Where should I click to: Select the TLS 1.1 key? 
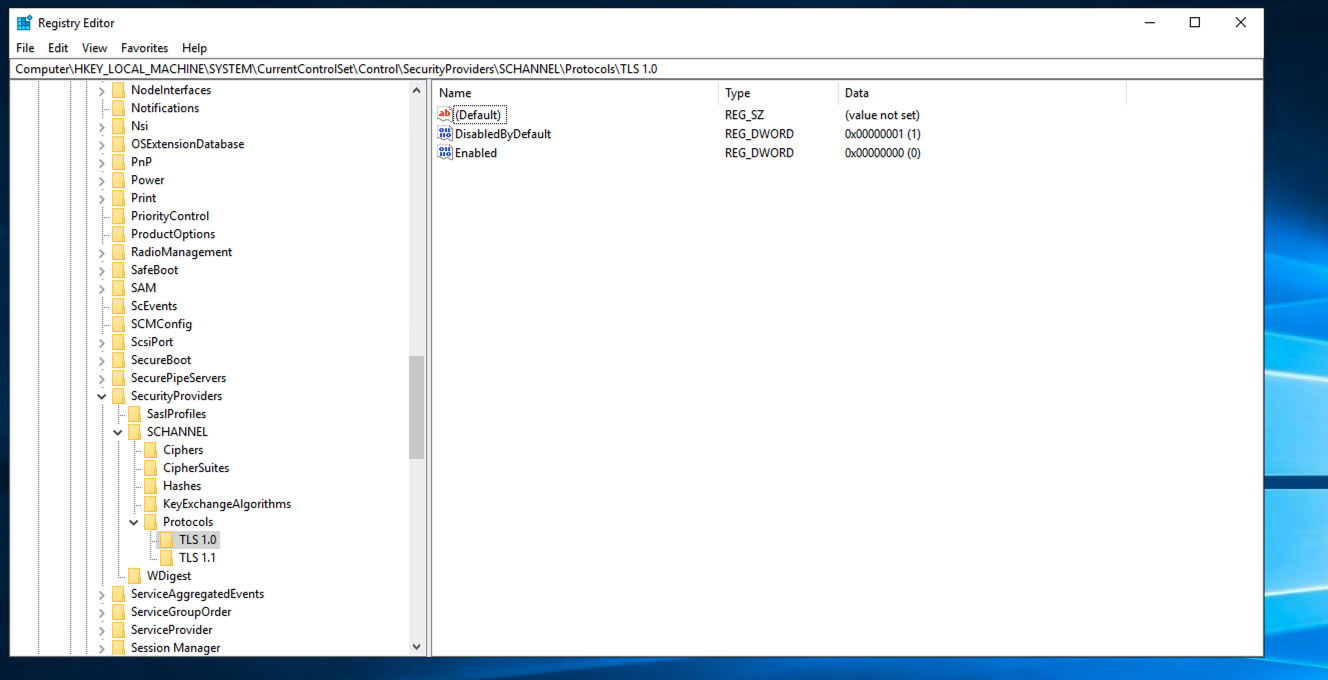pyautogui.click(x=197, y=558)
